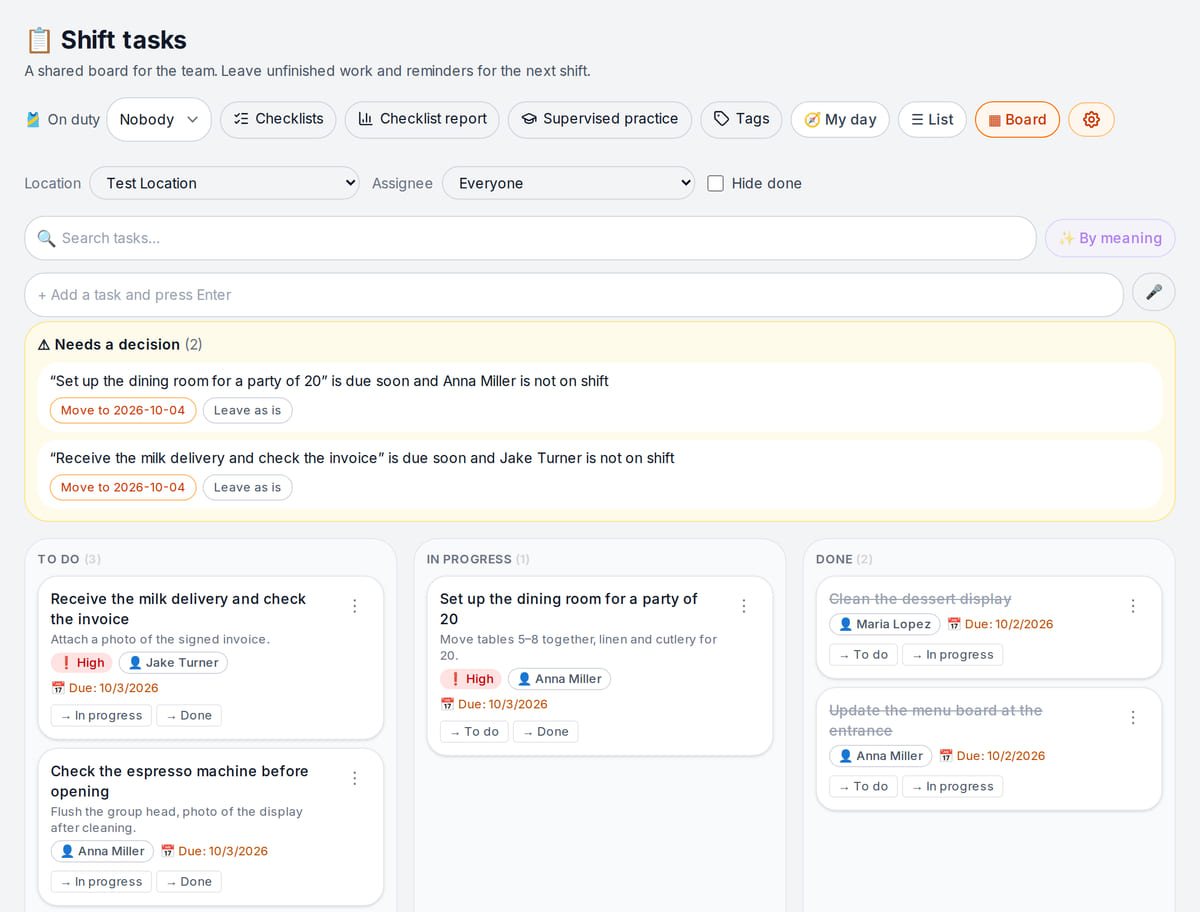This screenshot has height=912, width=1200.
Task: Open kebab menu on milk delivery card
Action: (x=354, y=606)
